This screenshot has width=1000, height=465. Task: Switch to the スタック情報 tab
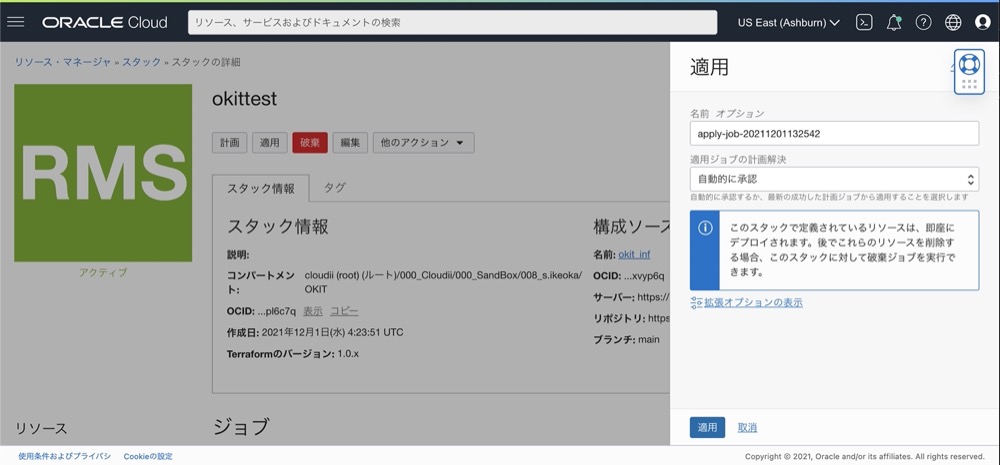[261, 188]
